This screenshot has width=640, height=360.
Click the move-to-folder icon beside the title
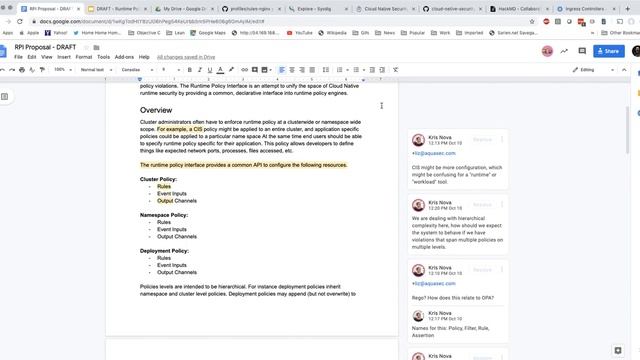click(96, 48)
